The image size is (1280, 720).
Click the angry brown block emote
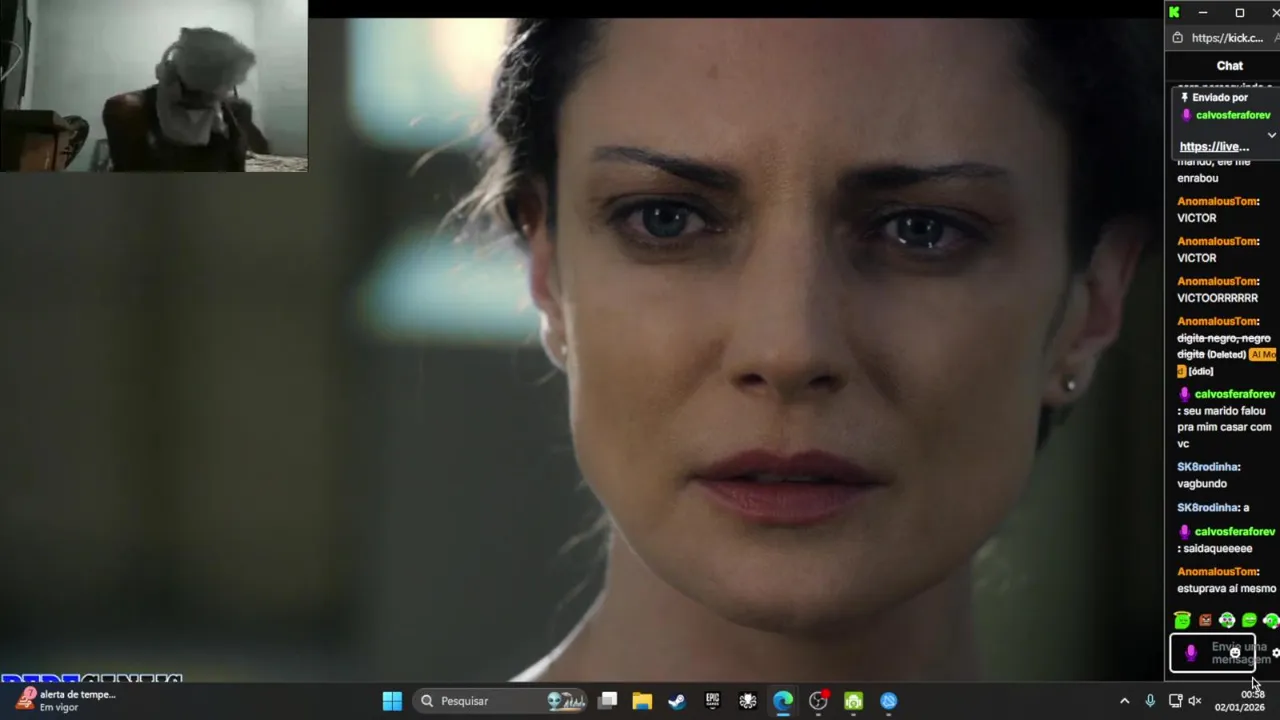click(1205, 621)
